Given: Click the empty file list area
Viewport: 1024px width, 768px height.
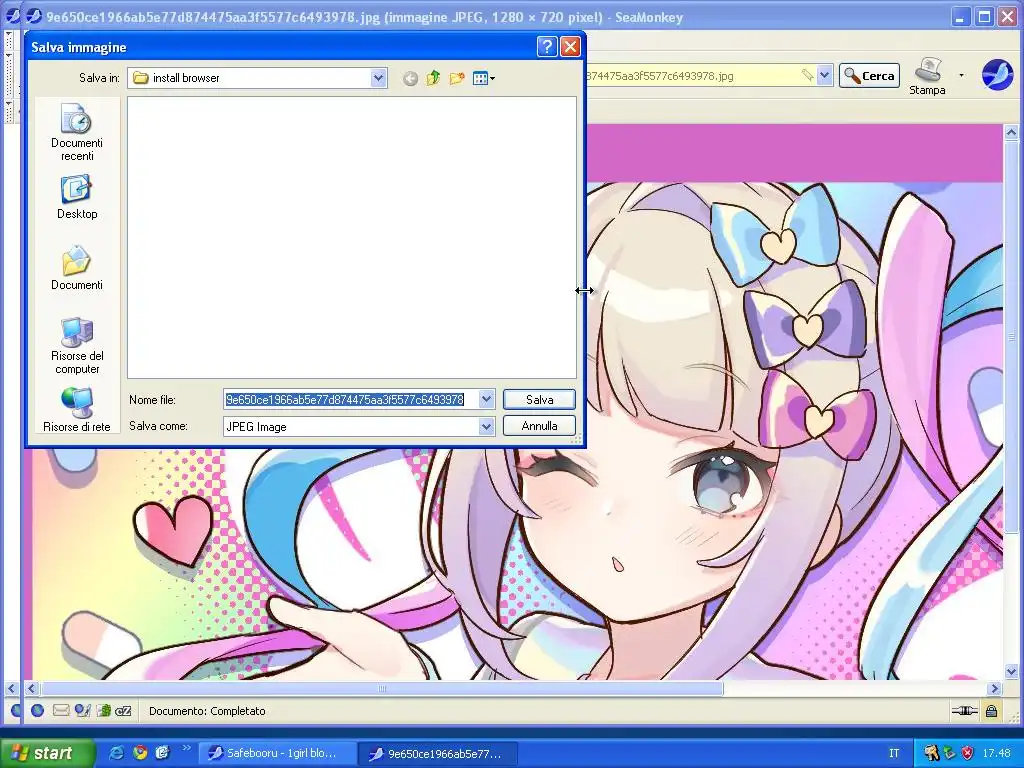Looking at the screenshot, I should pos(352,238).
